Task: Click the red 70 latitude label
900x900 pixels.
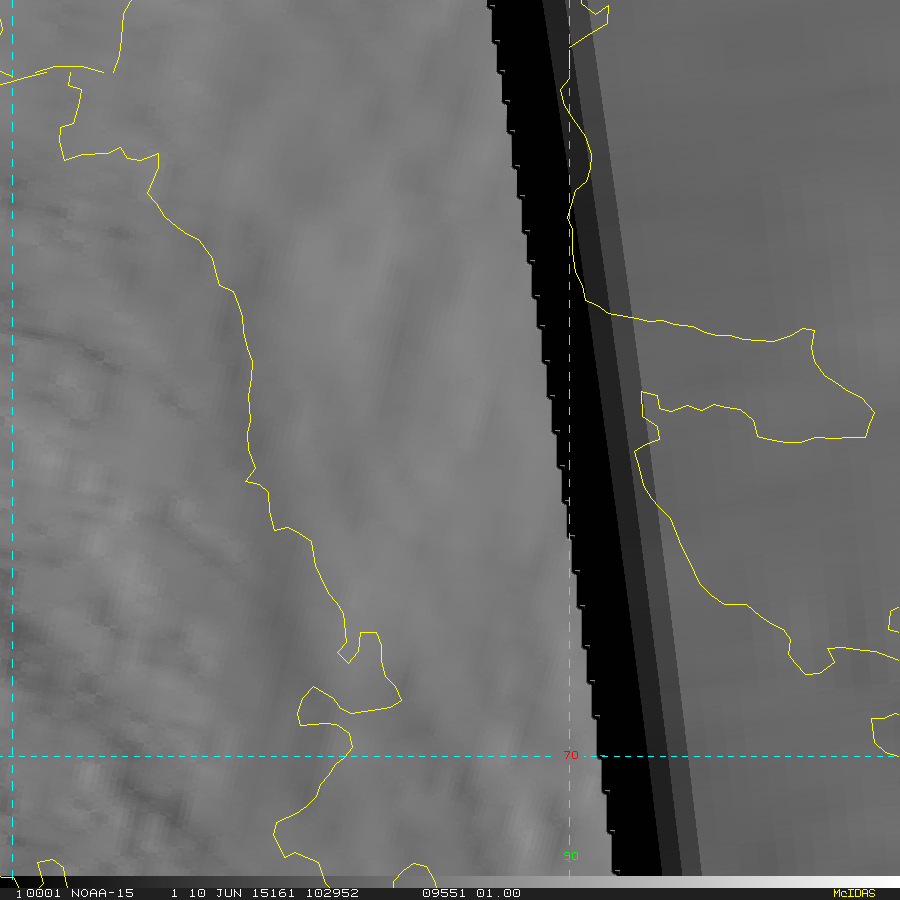Action: [x=571, y=755]
